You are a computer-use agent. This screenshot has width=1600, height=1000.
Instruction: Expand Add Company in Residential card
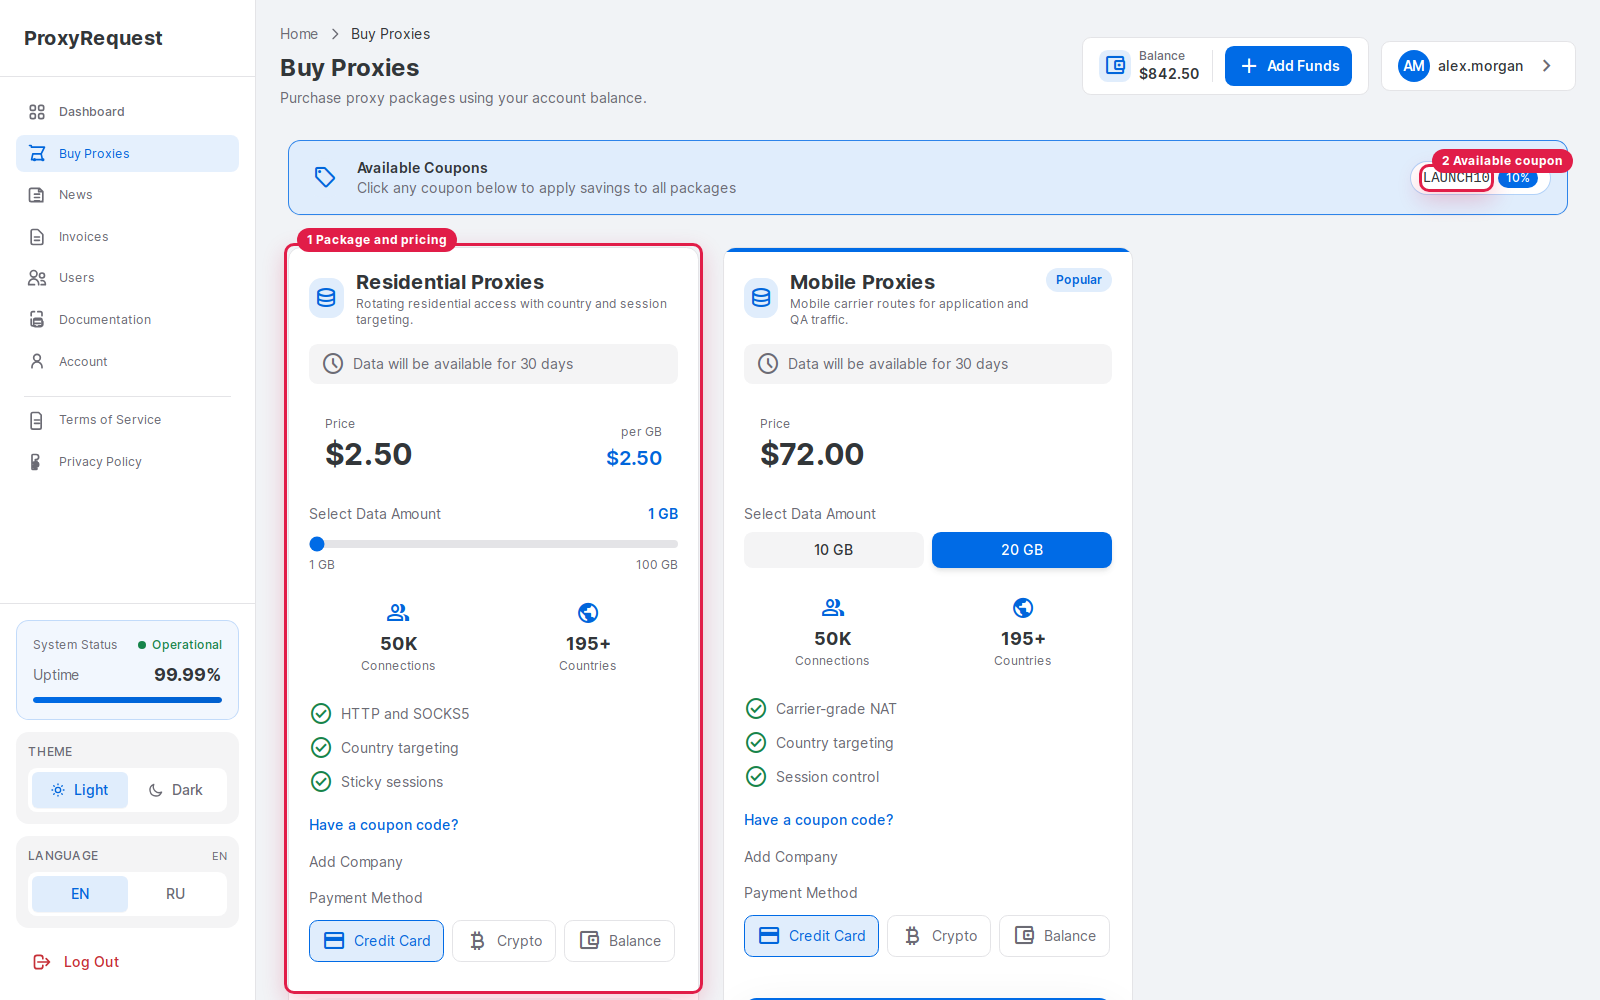tap(356, 862)
